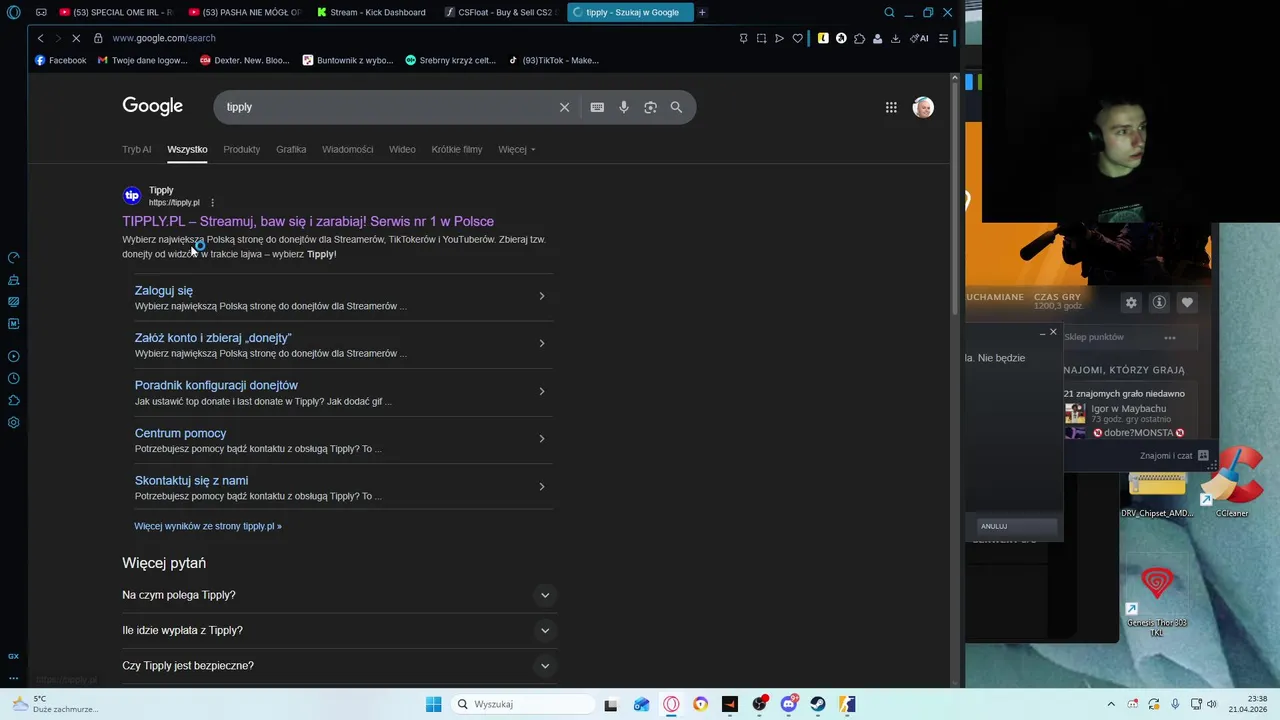The height and width of the screenshot is (720, 1280).
Task: Click the Google search text field
Action: click(x=390, y=107)
